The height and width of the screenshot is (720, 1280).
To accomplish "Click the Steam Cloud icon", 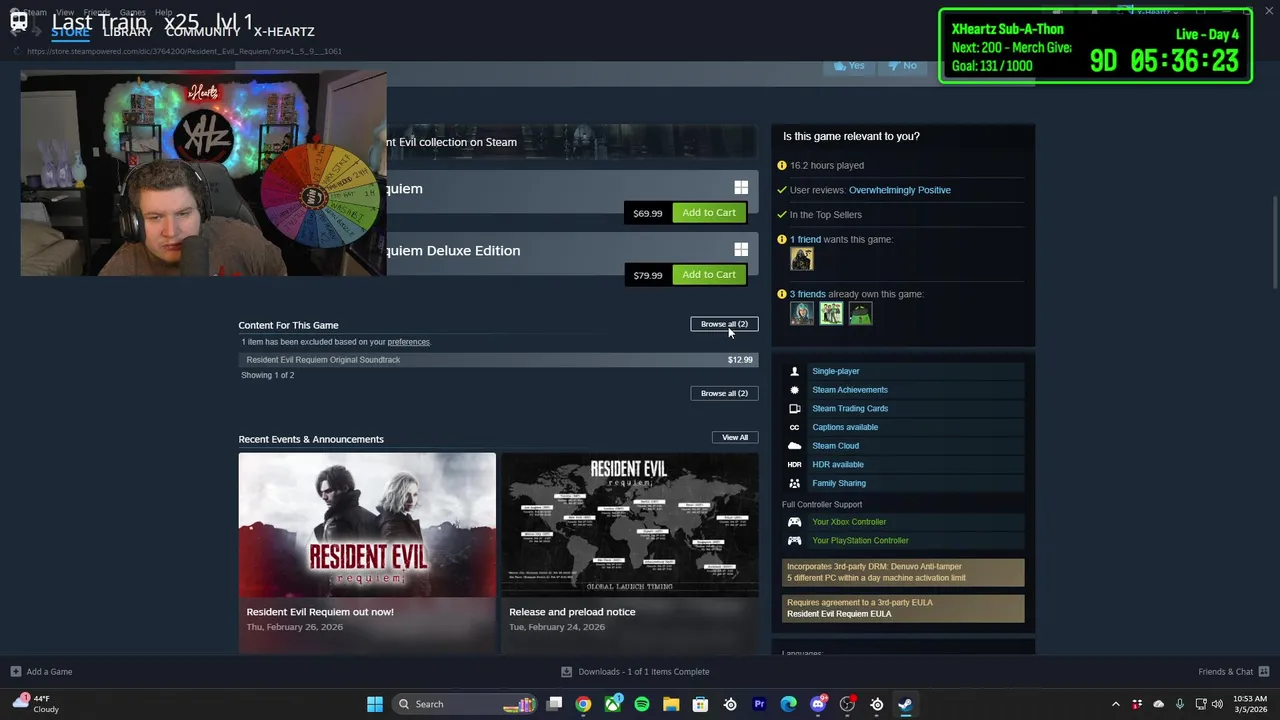I will [x=795, y=446].
